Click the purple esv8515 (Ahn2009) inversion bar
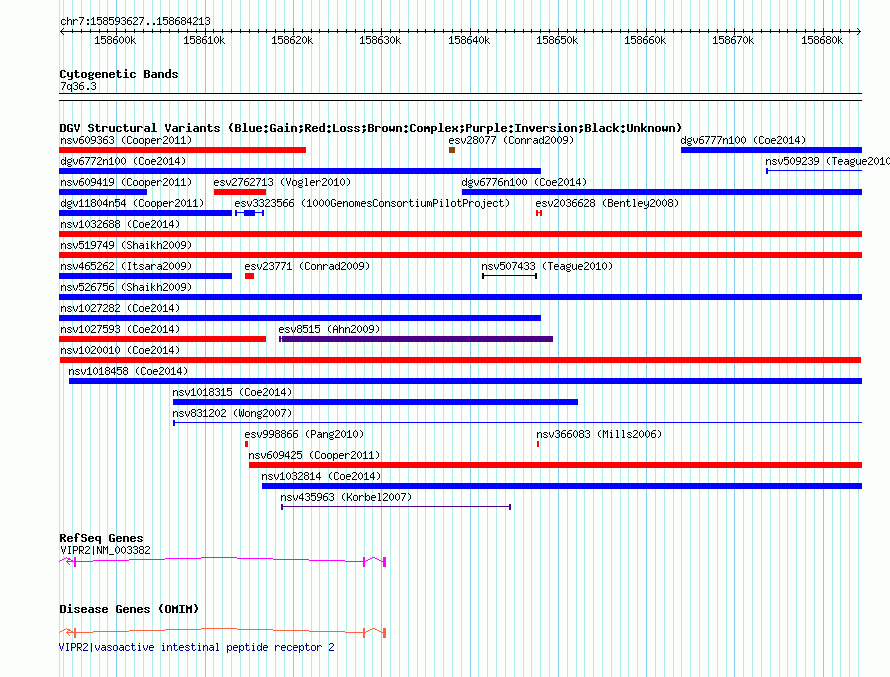Image resolution: width=890 pixels, height=677 pixels. pos(415,339)
